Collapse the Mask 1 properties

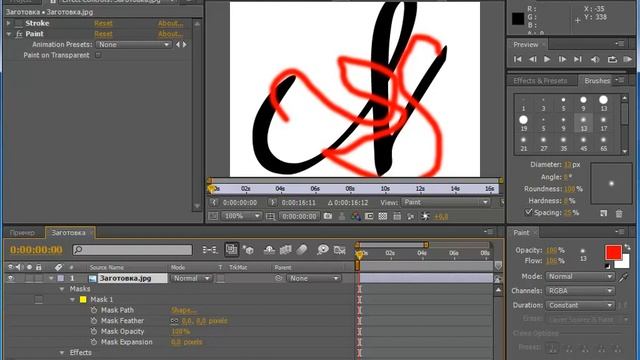73,300
